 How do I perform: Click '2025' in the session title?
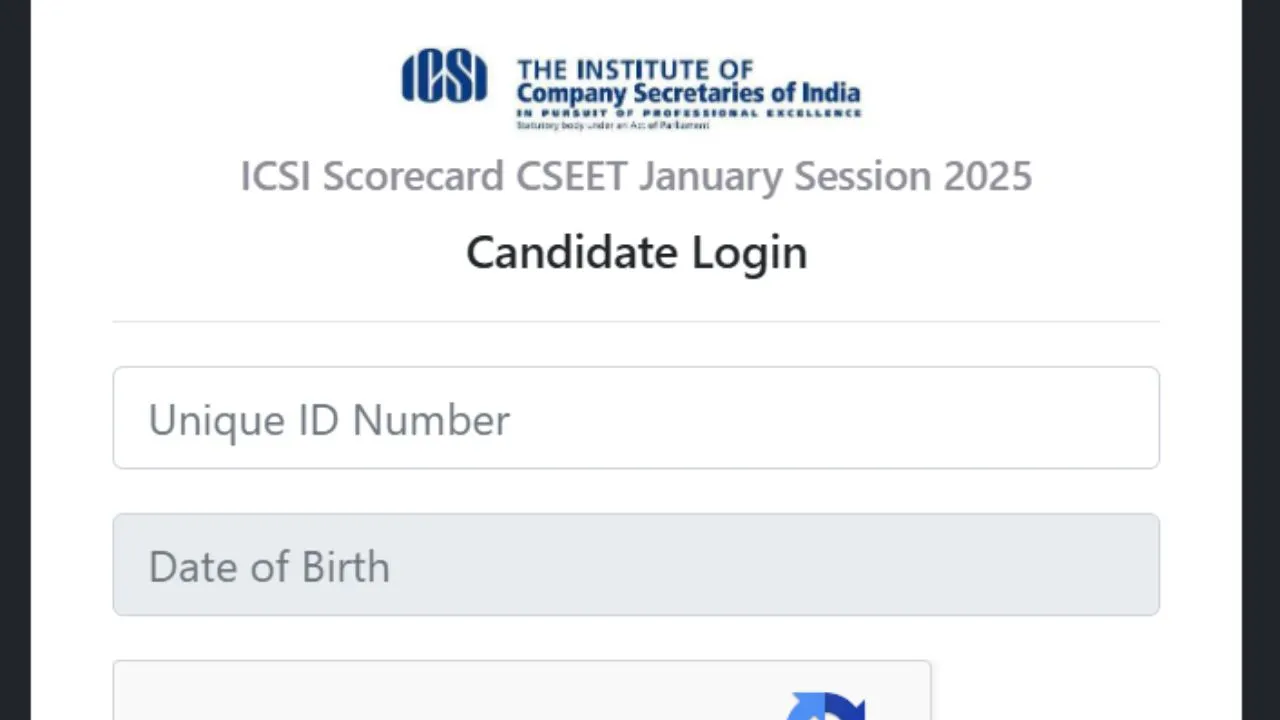pos(988,176)
